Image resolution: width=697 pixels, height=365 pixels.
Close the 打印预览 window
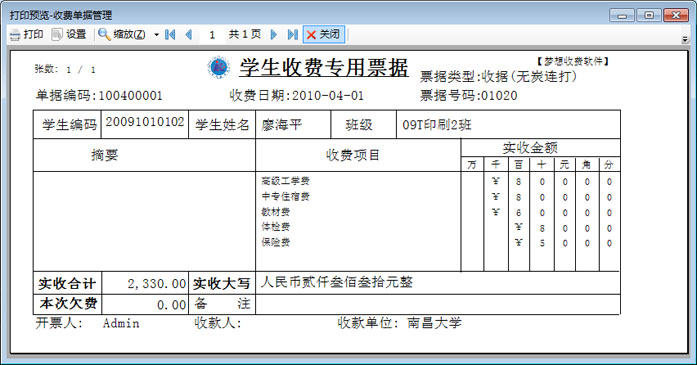(676, 16)
